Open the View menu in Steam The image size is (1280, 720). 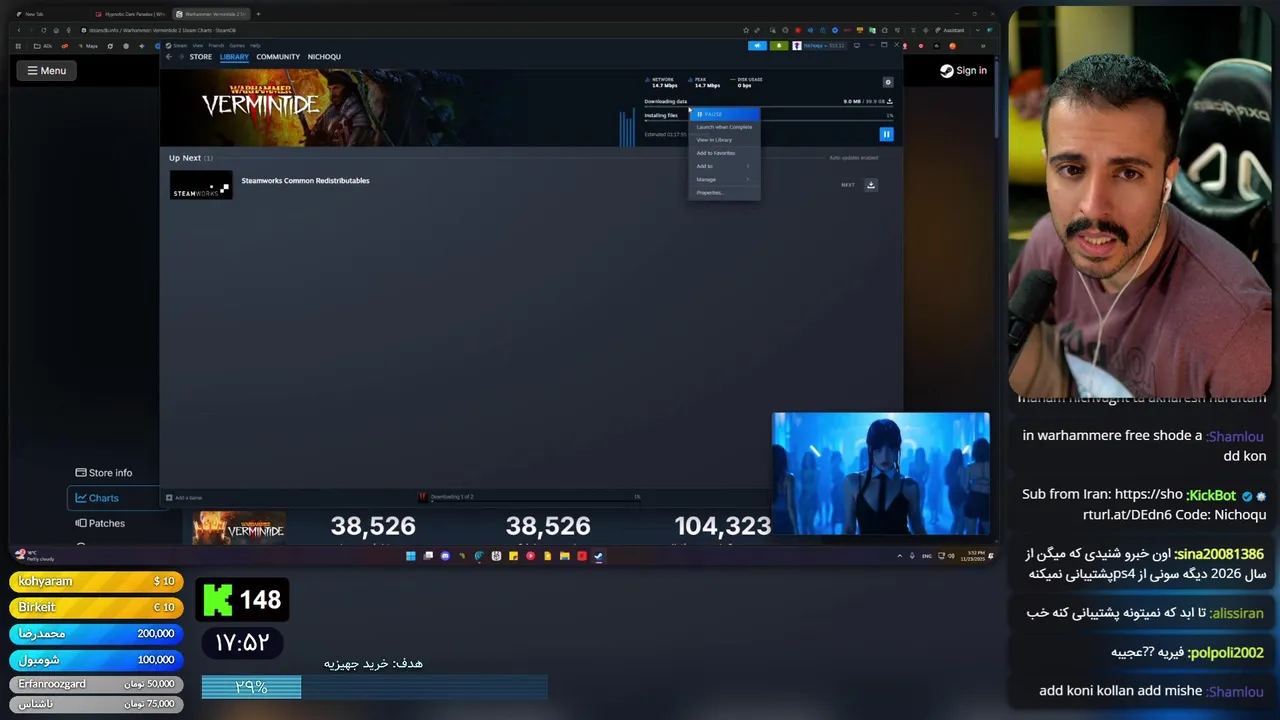(197, 45)
